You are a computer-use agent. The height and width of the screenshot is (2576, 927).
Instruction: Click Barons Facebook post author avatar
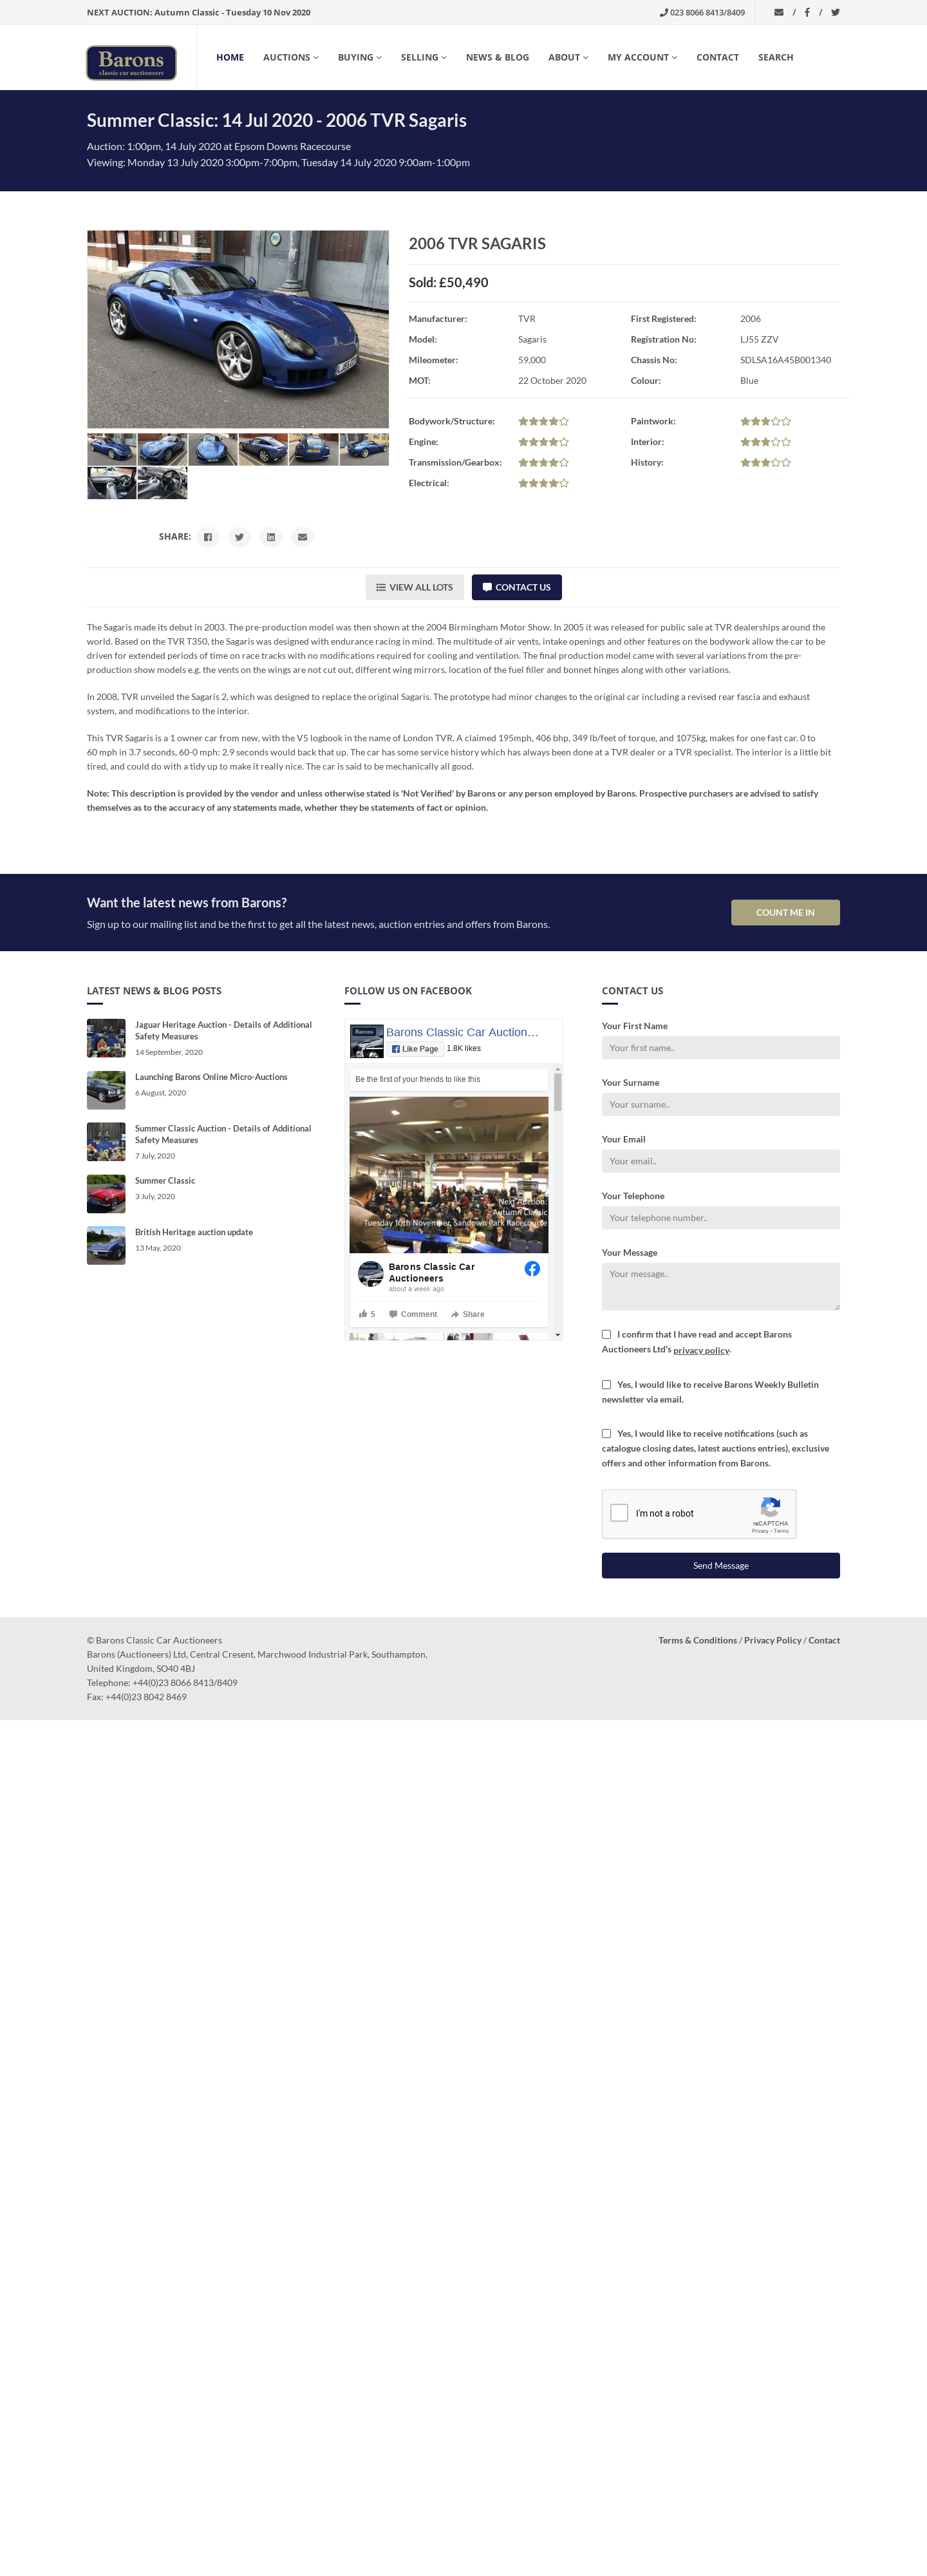coord(371,1273)
